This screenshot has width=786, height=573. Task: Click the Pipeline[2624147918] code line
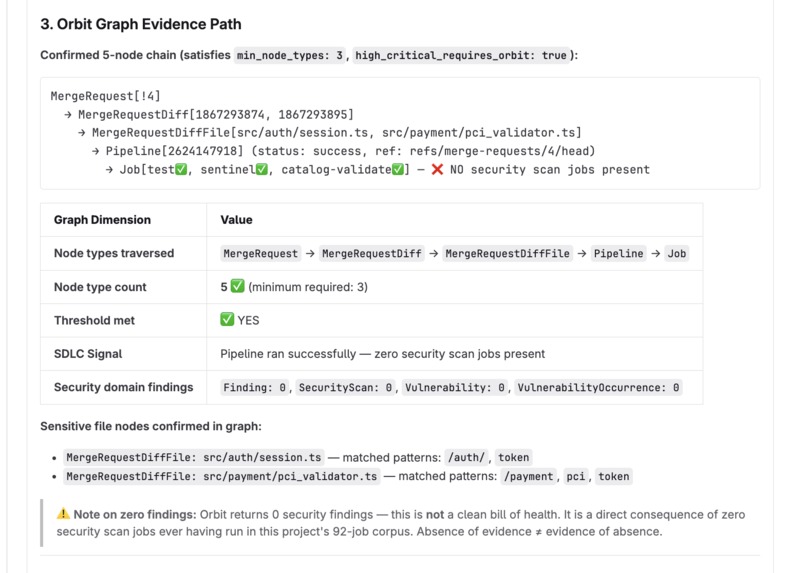click(x=344, y=151)
